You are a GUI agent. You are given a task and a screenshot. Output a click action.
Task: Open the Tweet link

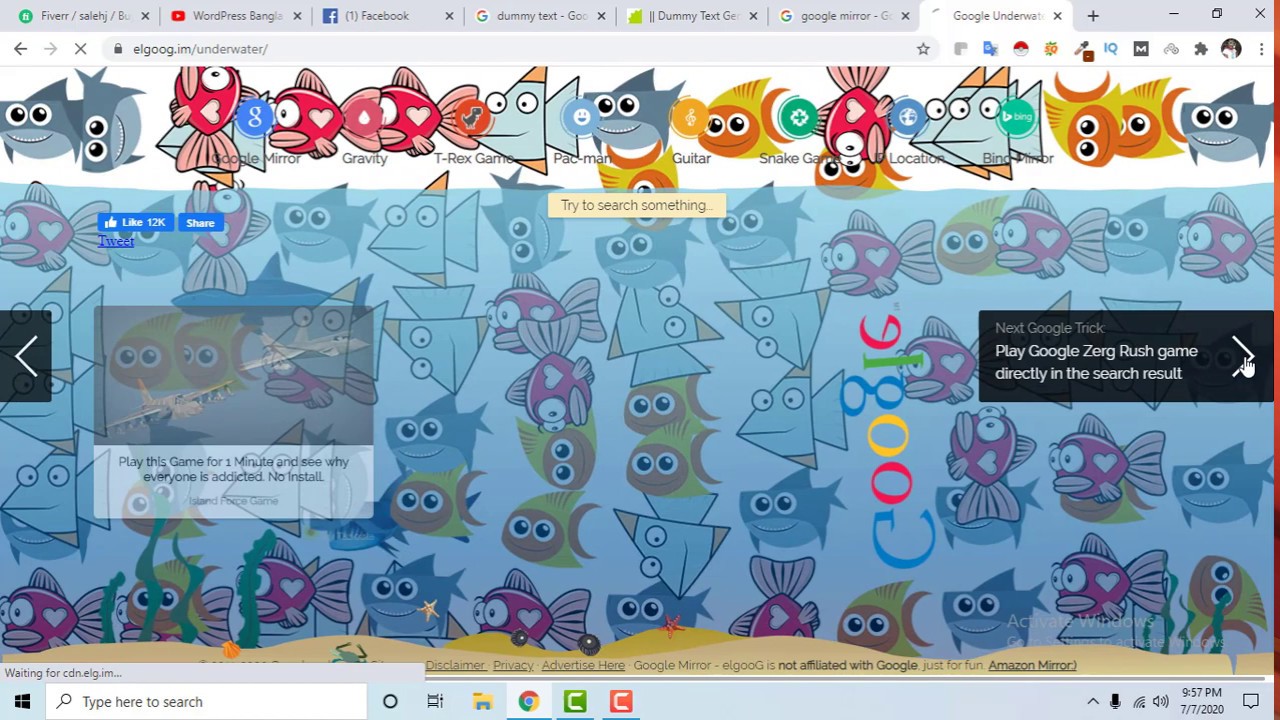pos(116,241)
